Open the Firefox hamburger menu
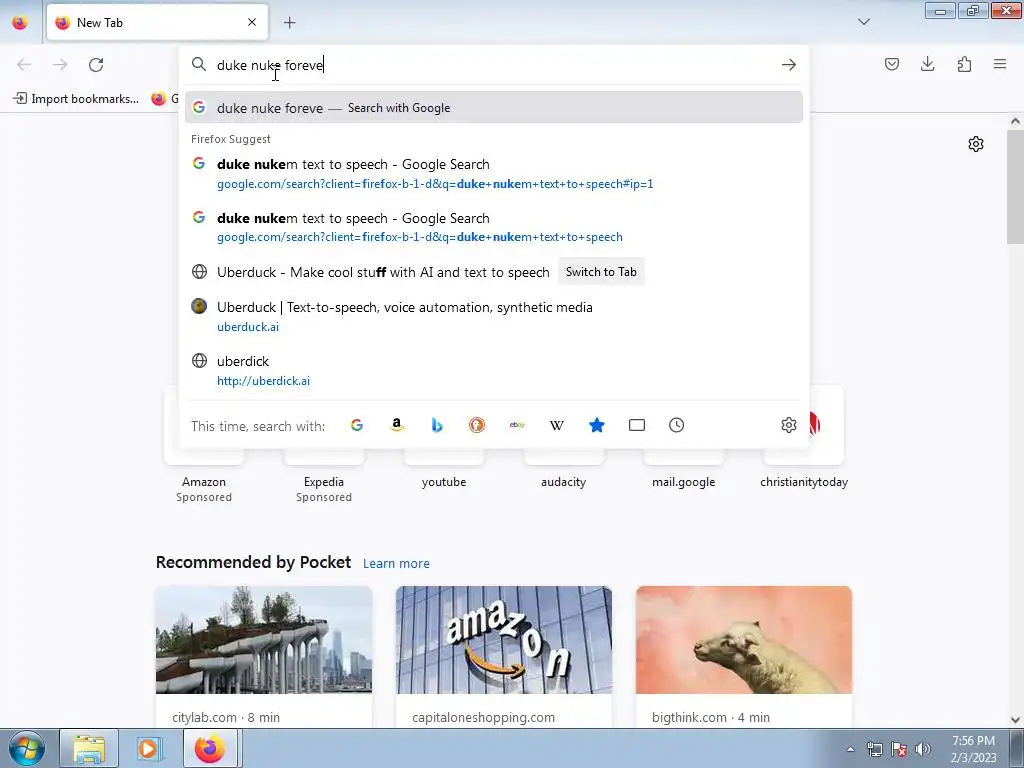This screenshot has width=1024, height=768. coord(1000,64)
